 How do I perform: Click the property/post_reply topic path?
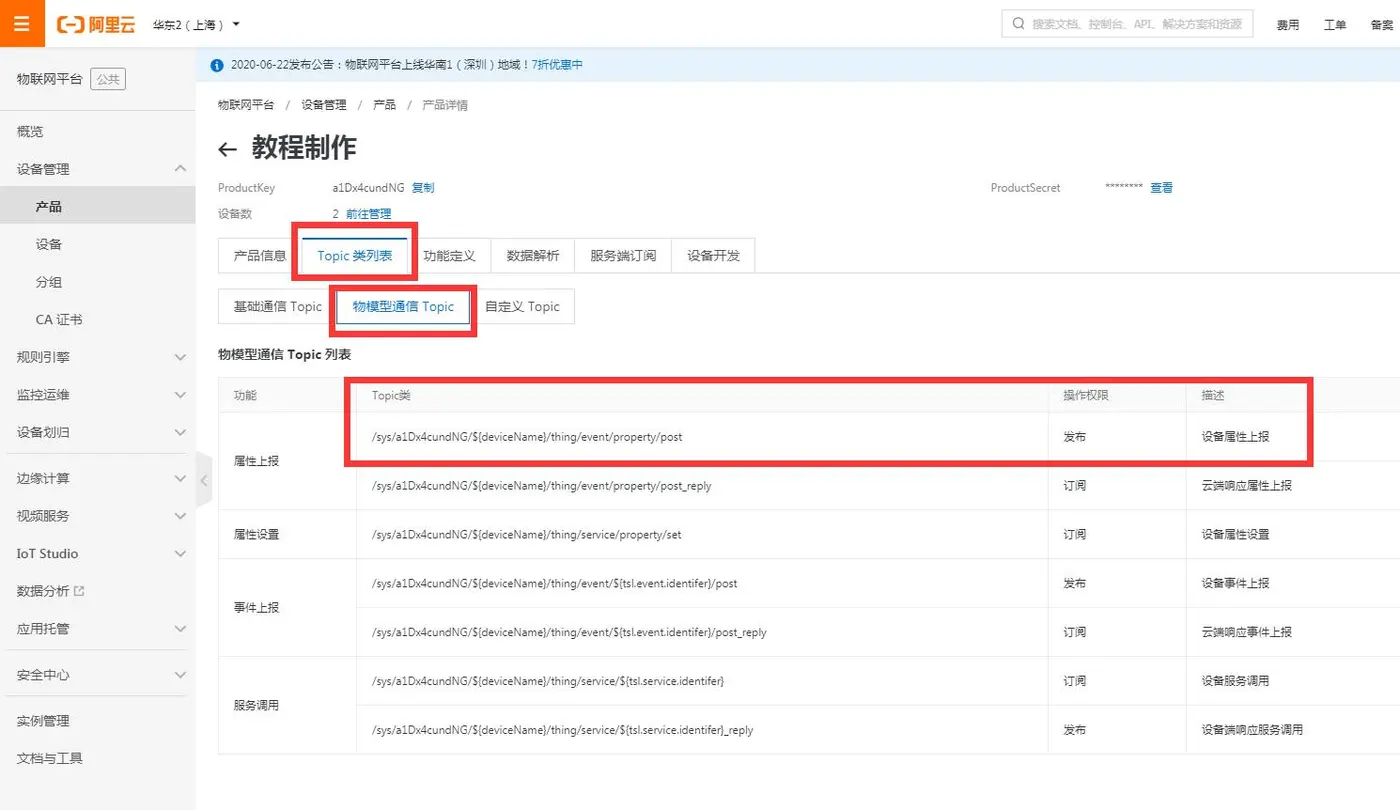[x=541, y=486]
